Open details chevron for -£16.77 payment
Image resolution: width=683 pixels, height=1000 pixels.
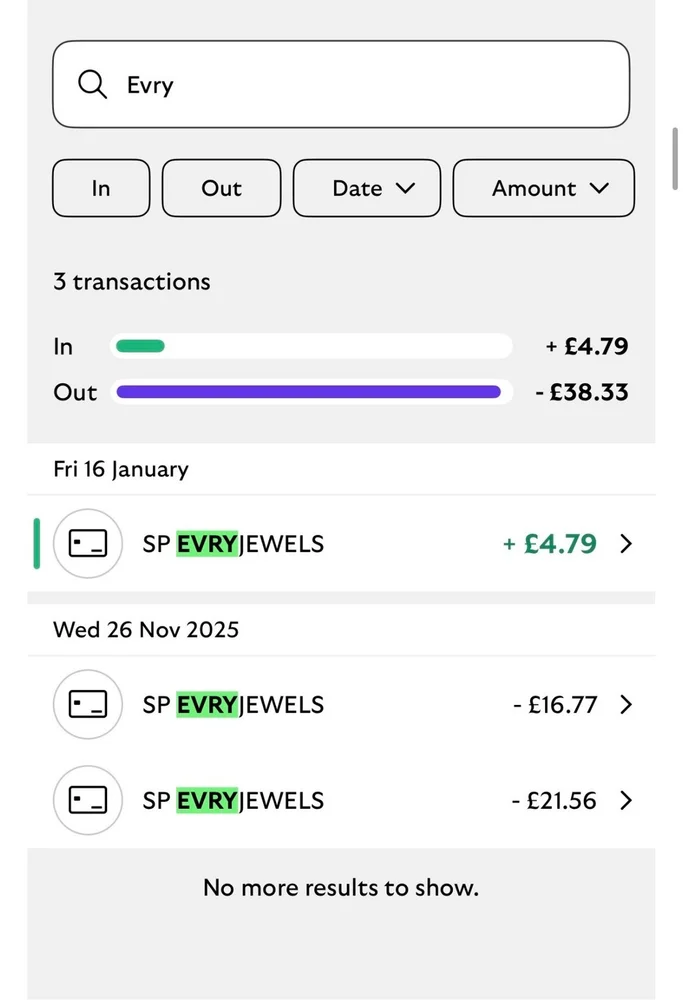626,704
